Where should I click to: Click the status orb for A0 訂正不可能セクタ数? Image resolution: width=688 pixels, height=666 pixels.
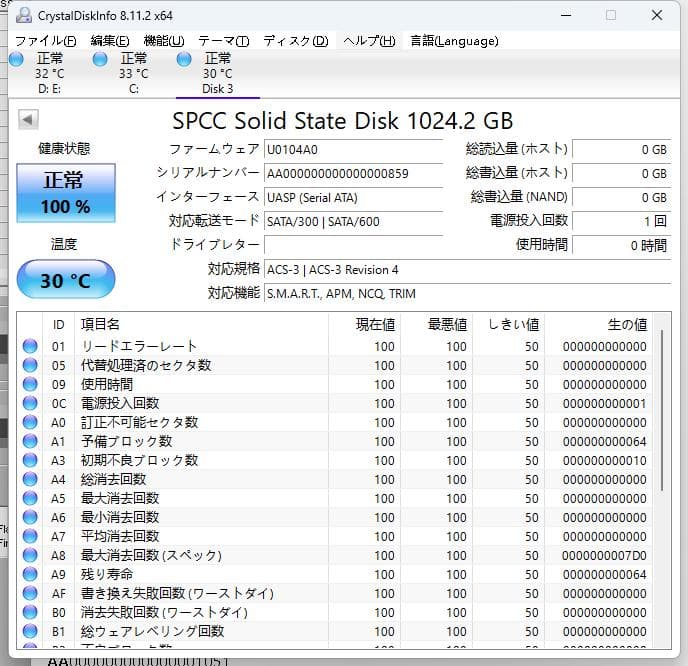(x=30, y=422)
